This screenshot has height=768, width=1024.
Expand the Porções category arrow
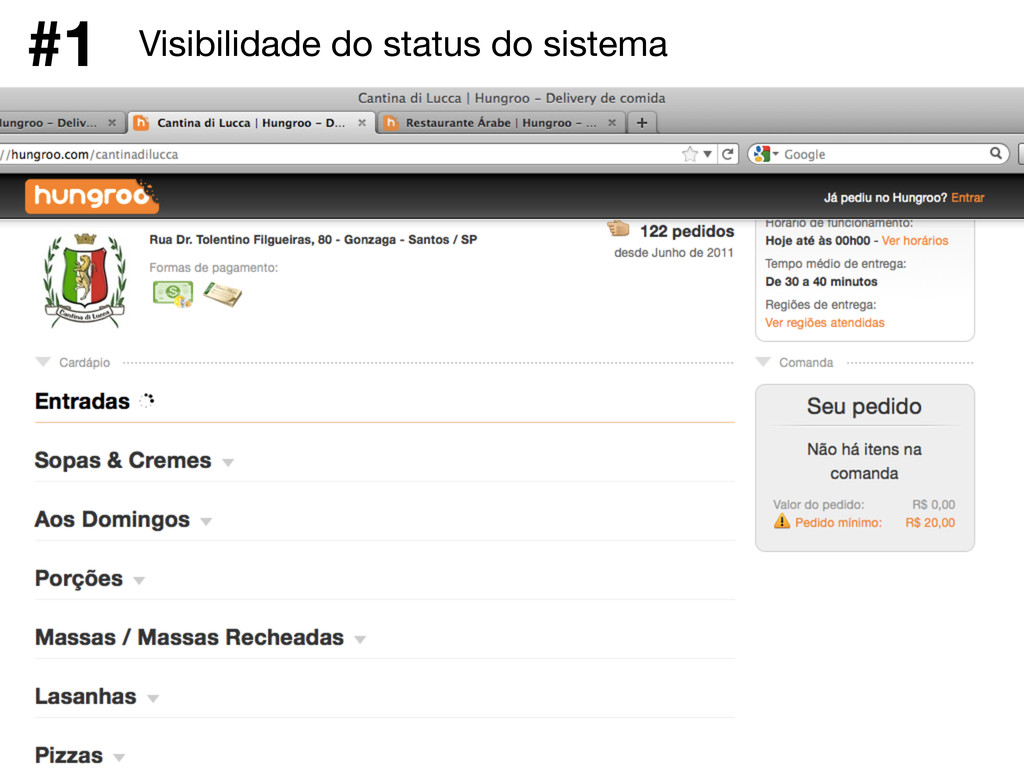139,580
